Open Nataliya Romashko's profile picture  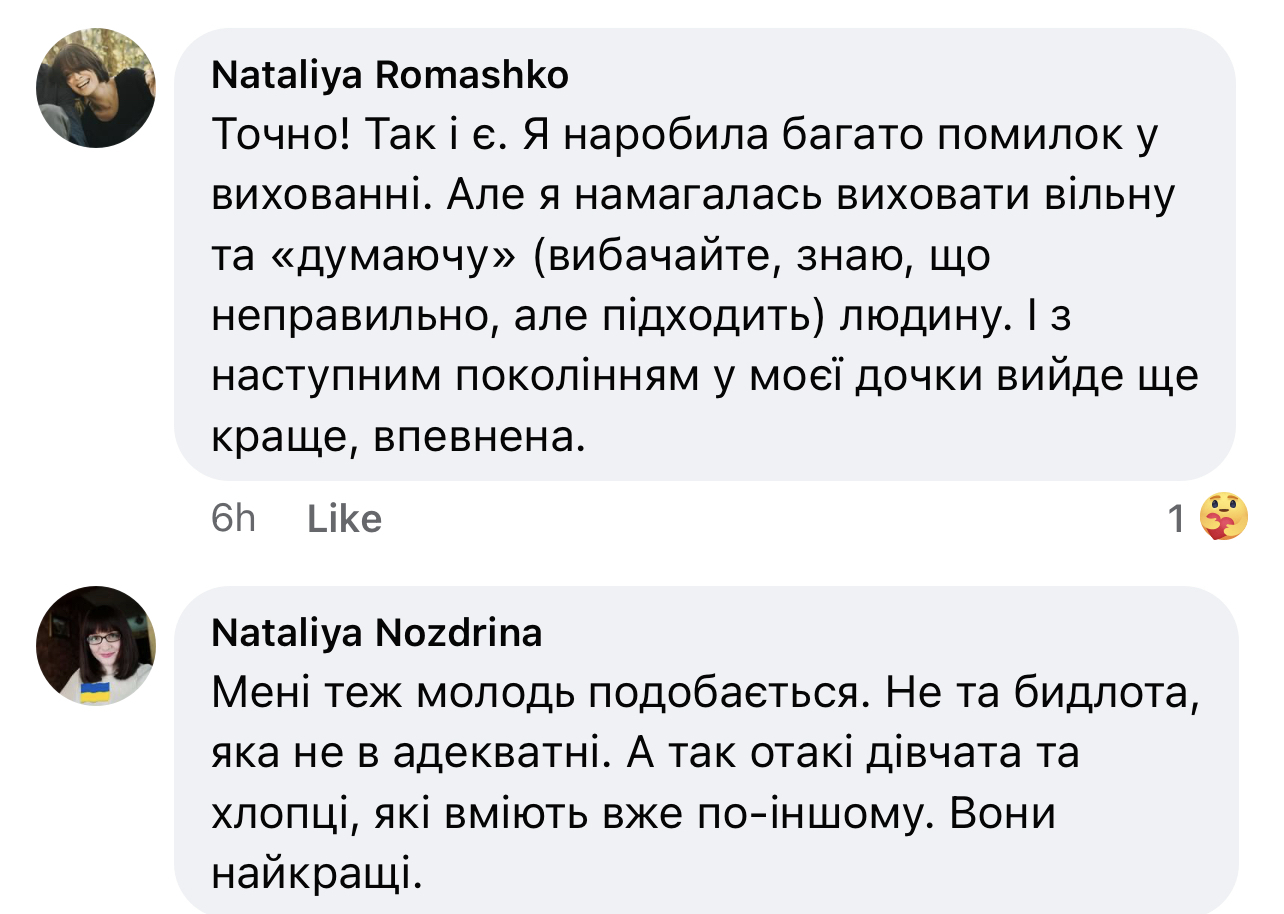tap(96, 88)
